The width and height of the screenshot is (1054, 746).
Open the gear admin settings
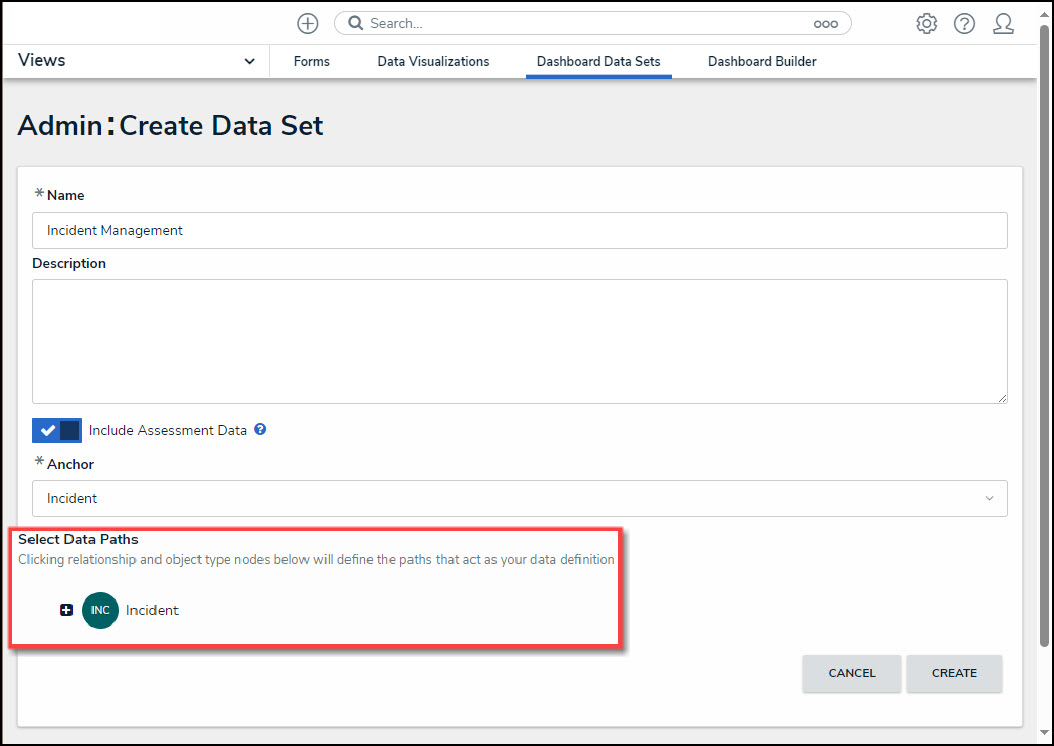[x=927, y=24]
